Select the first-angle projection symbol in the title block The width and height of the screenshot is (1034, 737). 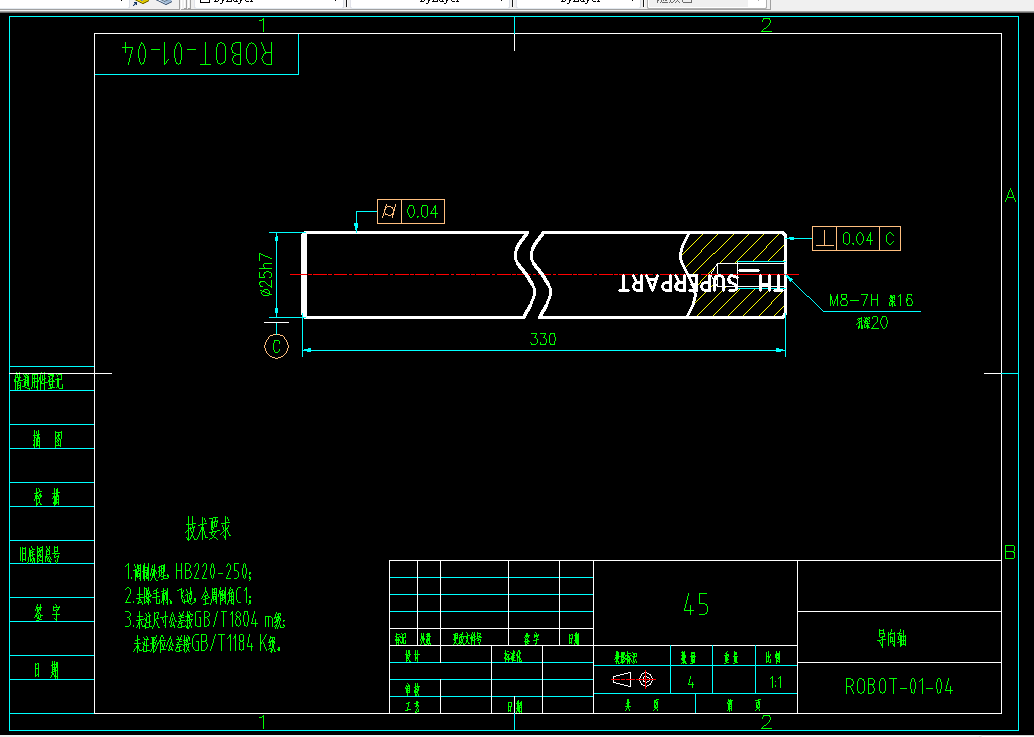click(632, 679)
